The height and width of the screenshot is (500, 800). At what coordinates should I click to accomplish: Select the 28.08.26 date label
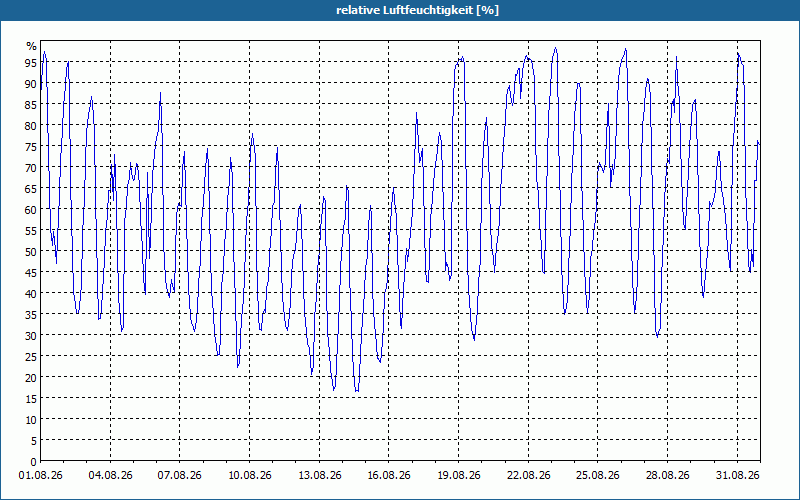(667, 476)
